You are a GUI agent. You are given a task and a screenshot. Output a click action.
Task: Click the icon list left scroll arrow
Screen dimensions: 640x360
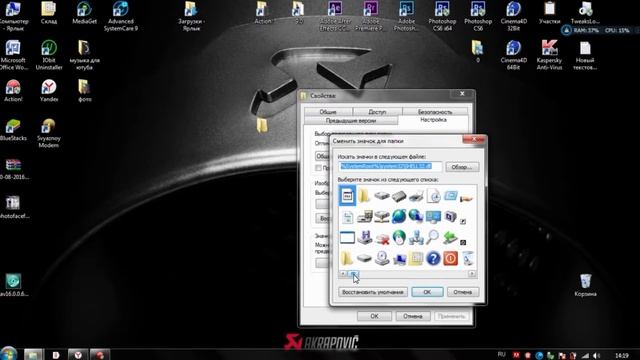tap(343, 274)
